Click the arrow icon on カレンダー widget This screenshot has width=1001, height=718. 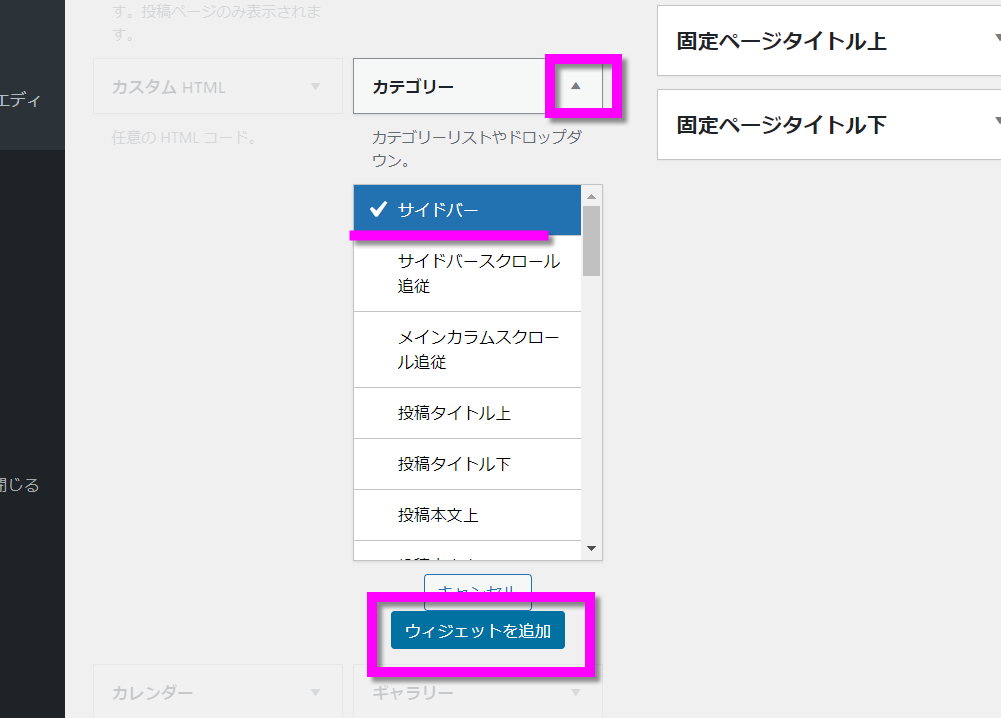pyautogui.click(x=315, y=692)
